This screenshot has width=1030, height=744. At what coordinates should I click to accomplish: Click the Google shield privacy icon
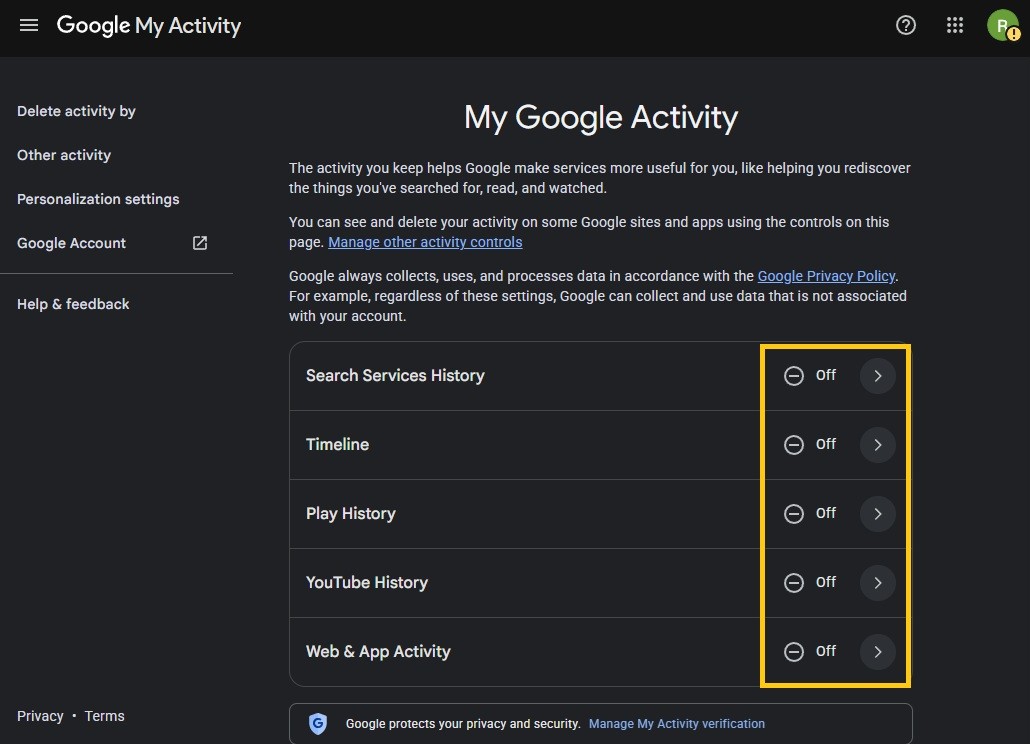(x=318, y=724)
